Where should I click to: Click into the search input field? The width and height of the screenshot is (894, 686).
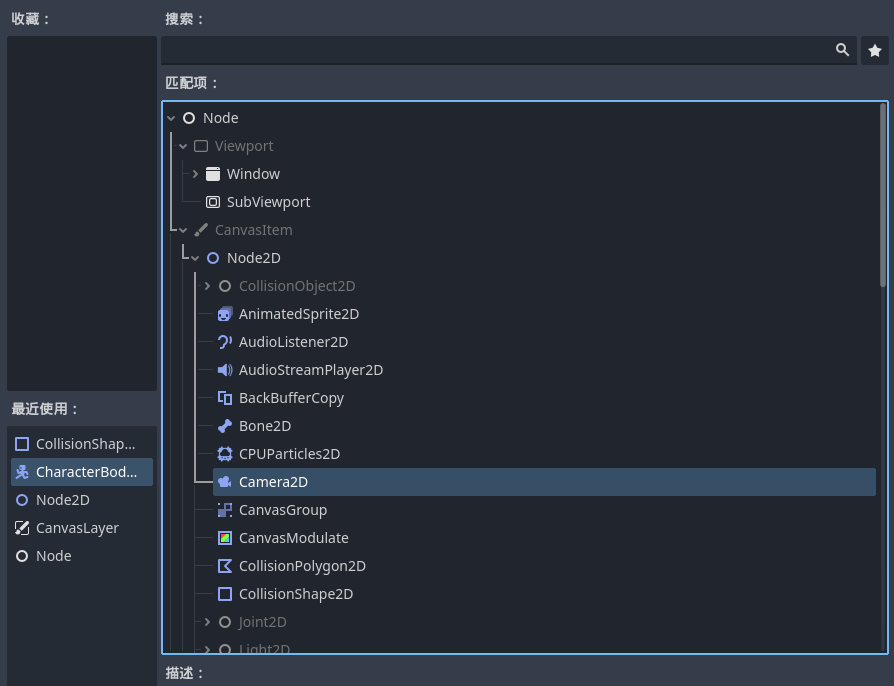click(x=495, y=50)
